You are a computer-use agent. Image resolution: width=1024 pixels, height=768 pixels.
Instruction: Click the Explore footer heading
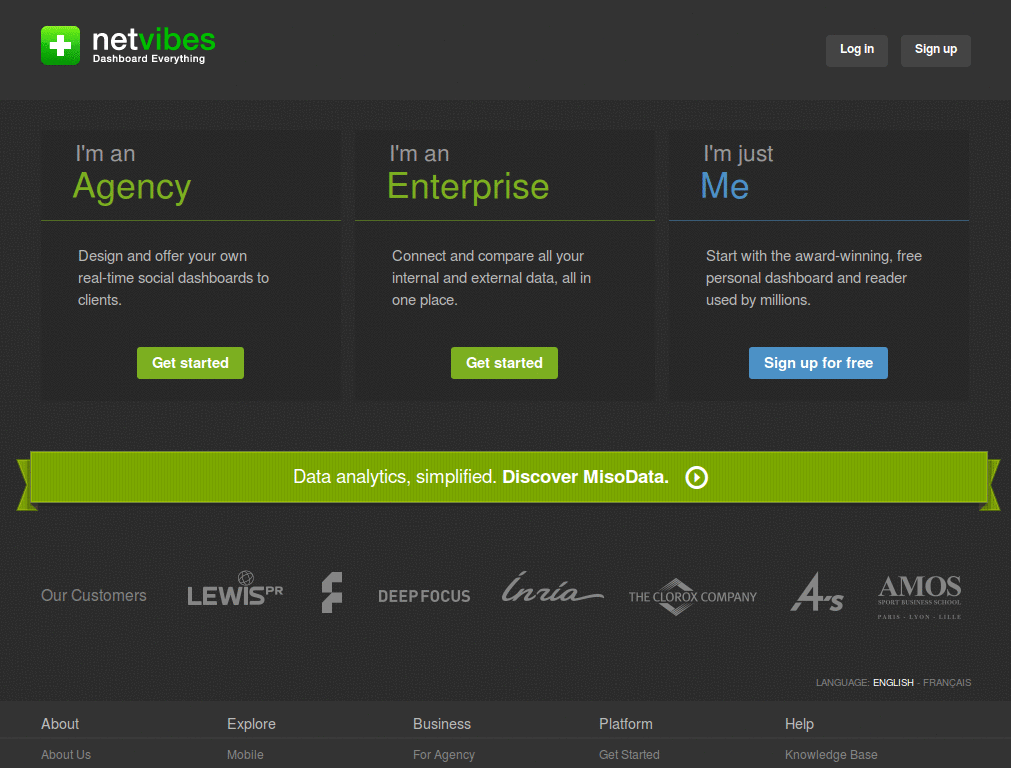pos(251,724)
